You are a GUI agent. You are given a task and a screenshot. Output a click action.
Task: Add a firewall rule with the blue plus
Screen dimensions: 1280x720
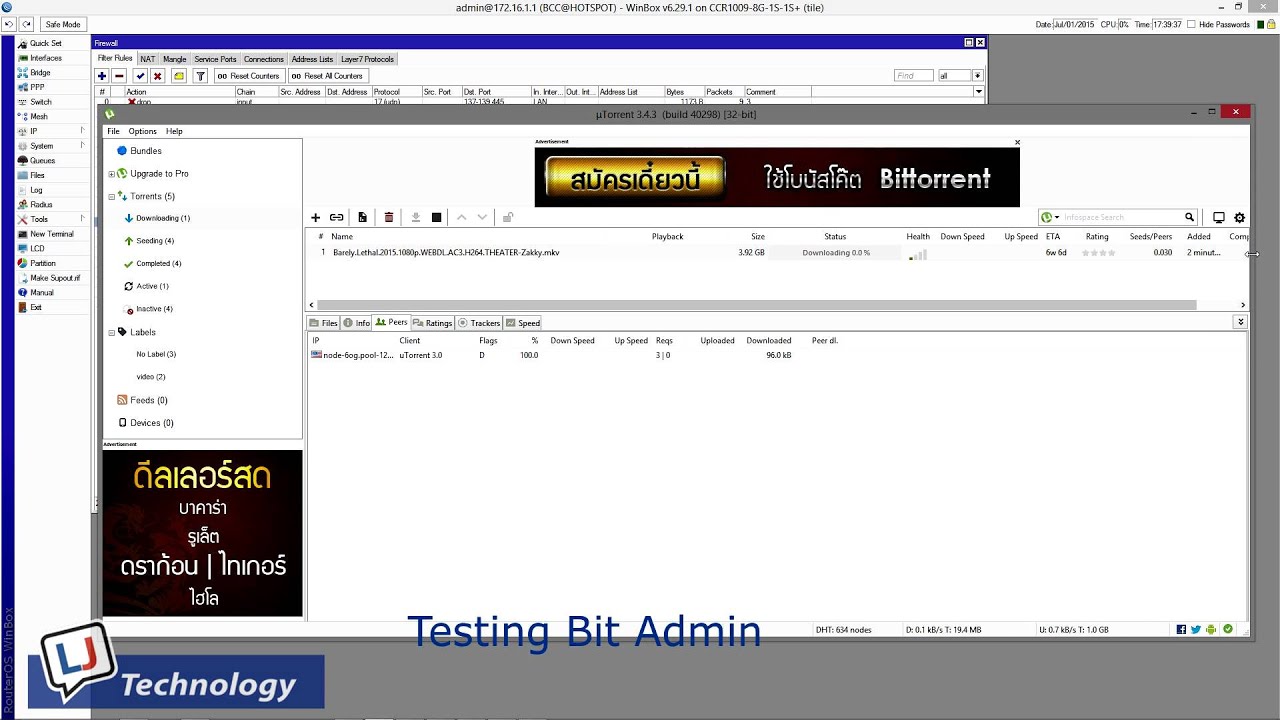pos(102,76)
